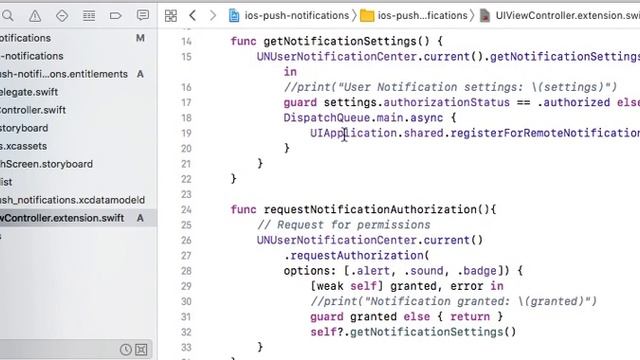Click the commented print User Notification settings line
This screenshot has width=640, height=360.
[x=450, y=87]
